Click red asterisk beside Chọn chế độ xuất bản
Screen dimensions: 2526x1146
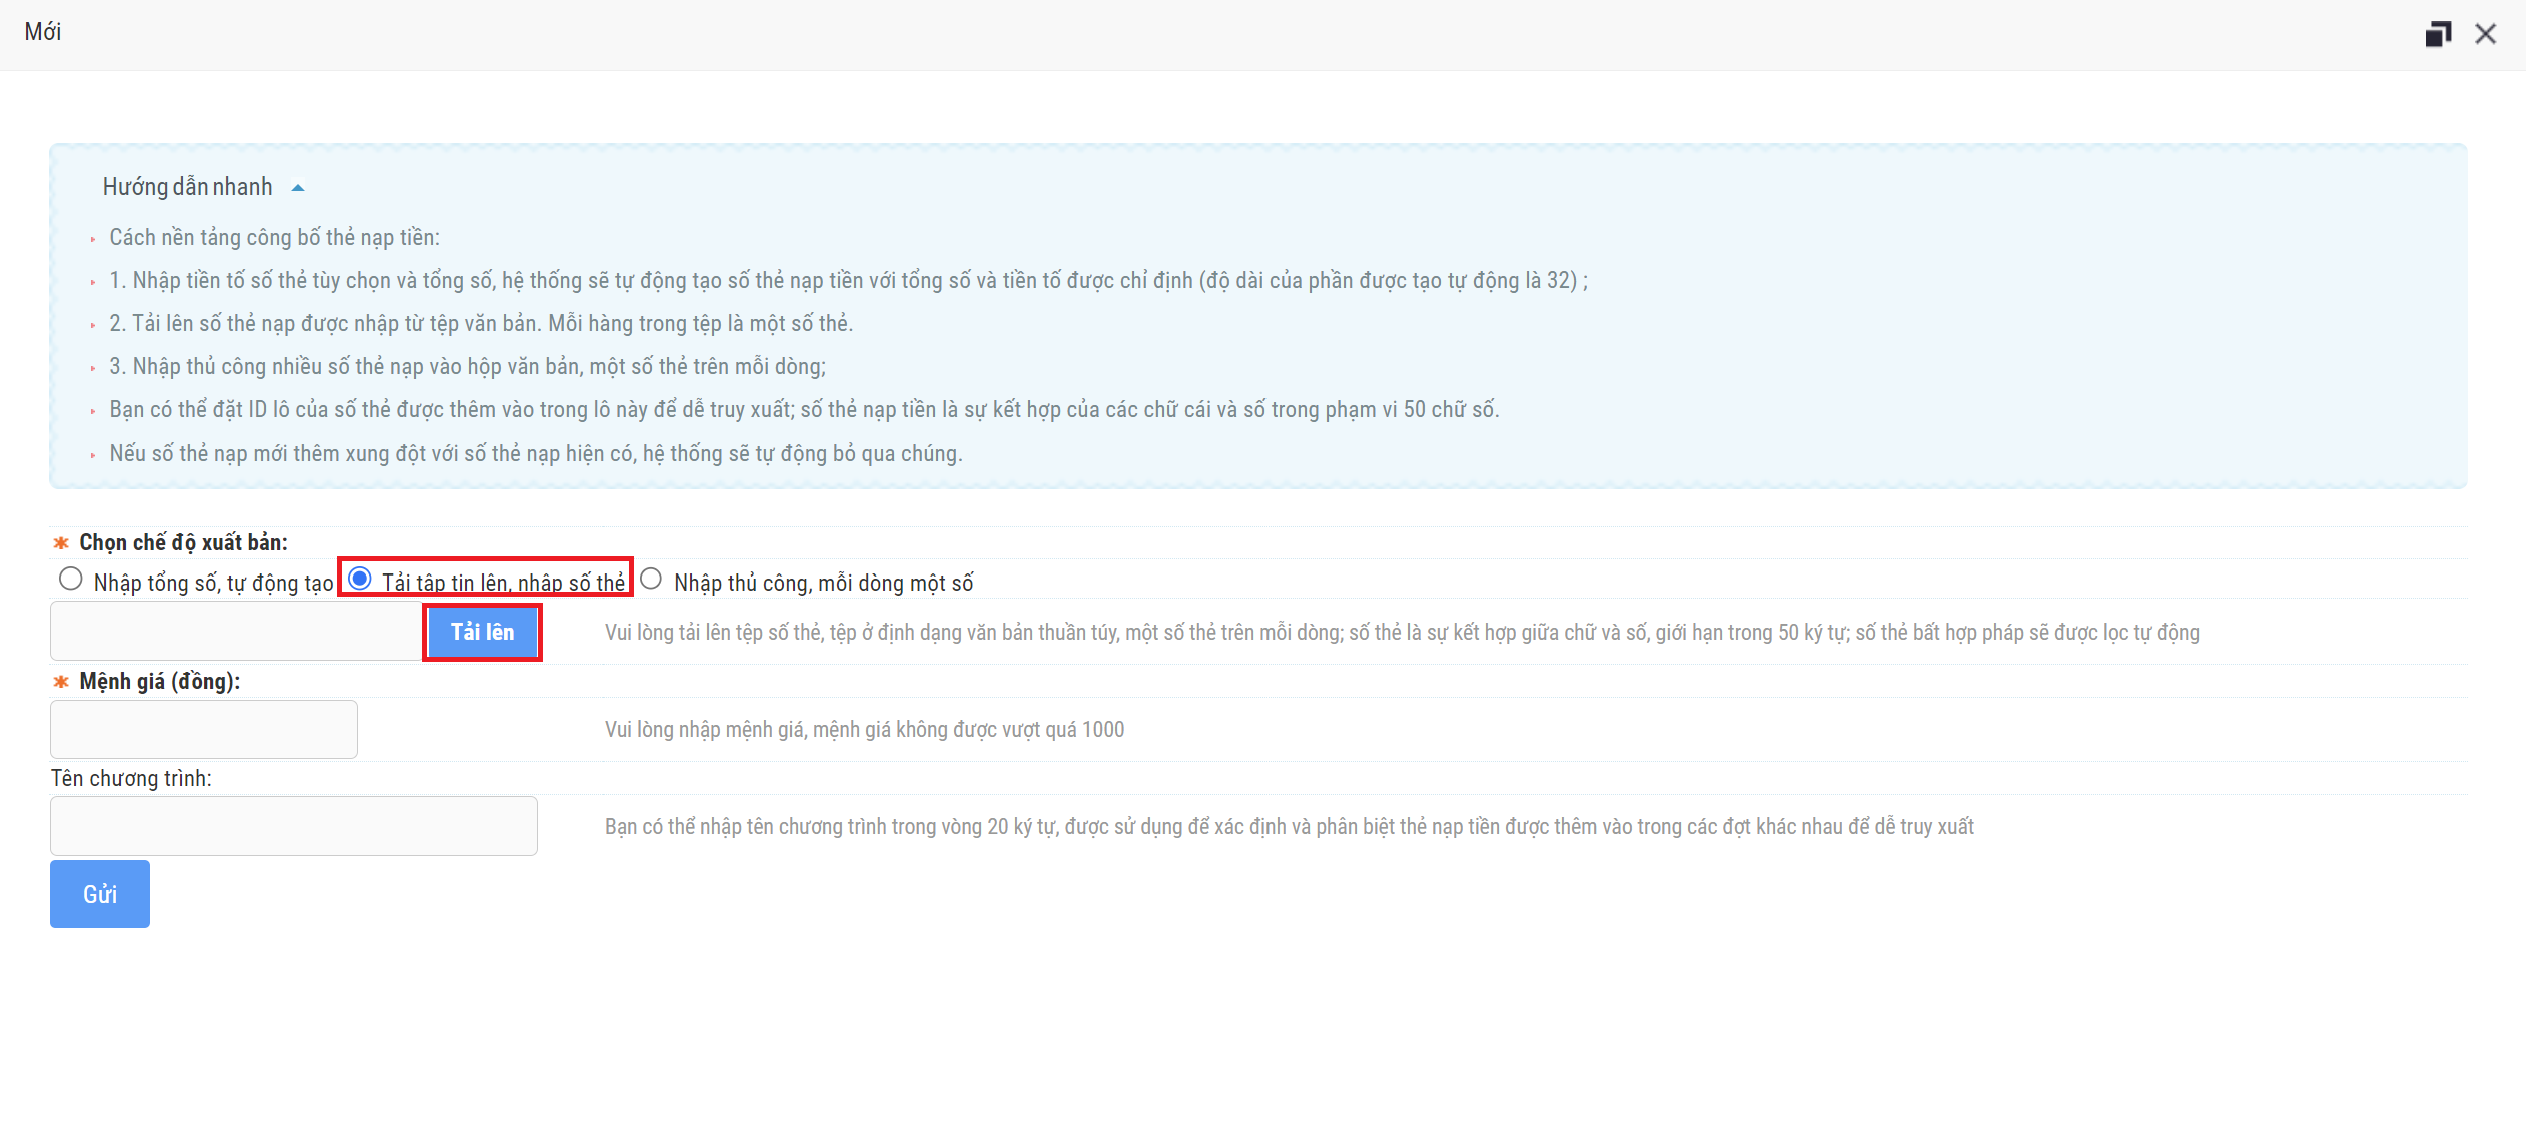61,543
